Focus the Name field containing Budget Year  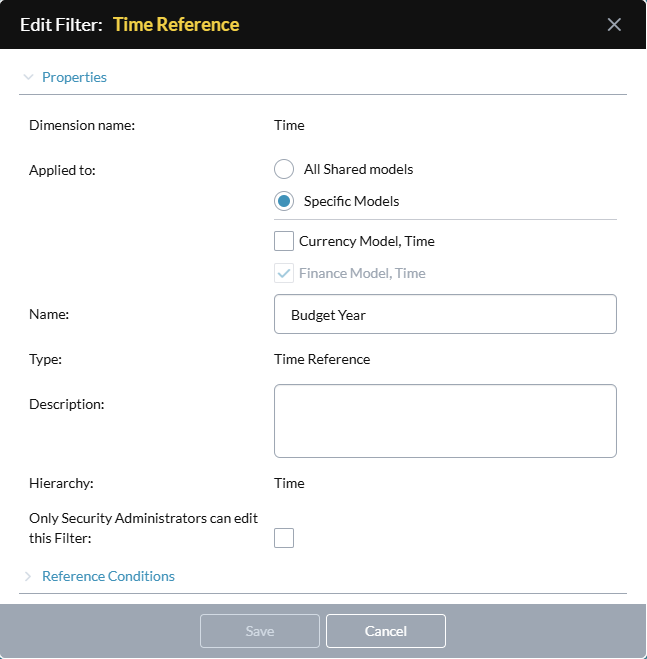[445, 314]
